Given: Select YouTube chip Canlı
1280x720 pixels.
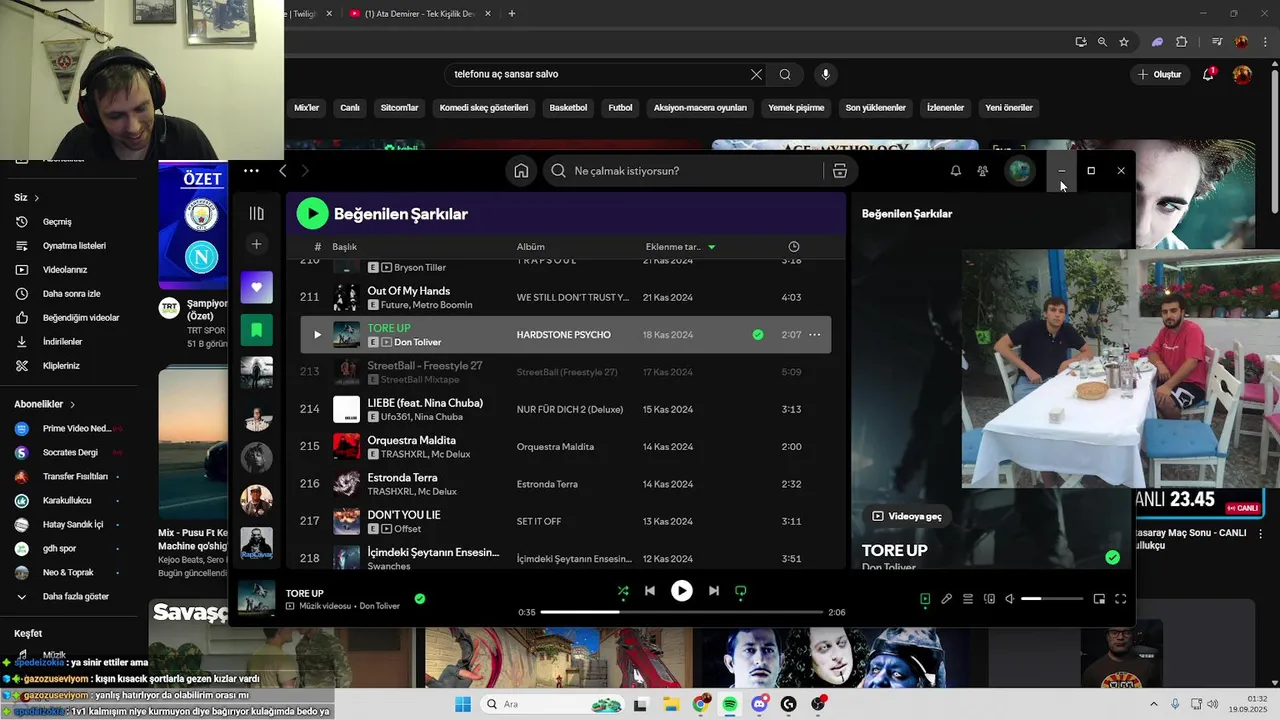Looking at the screenshot, I should pos(350,108).
